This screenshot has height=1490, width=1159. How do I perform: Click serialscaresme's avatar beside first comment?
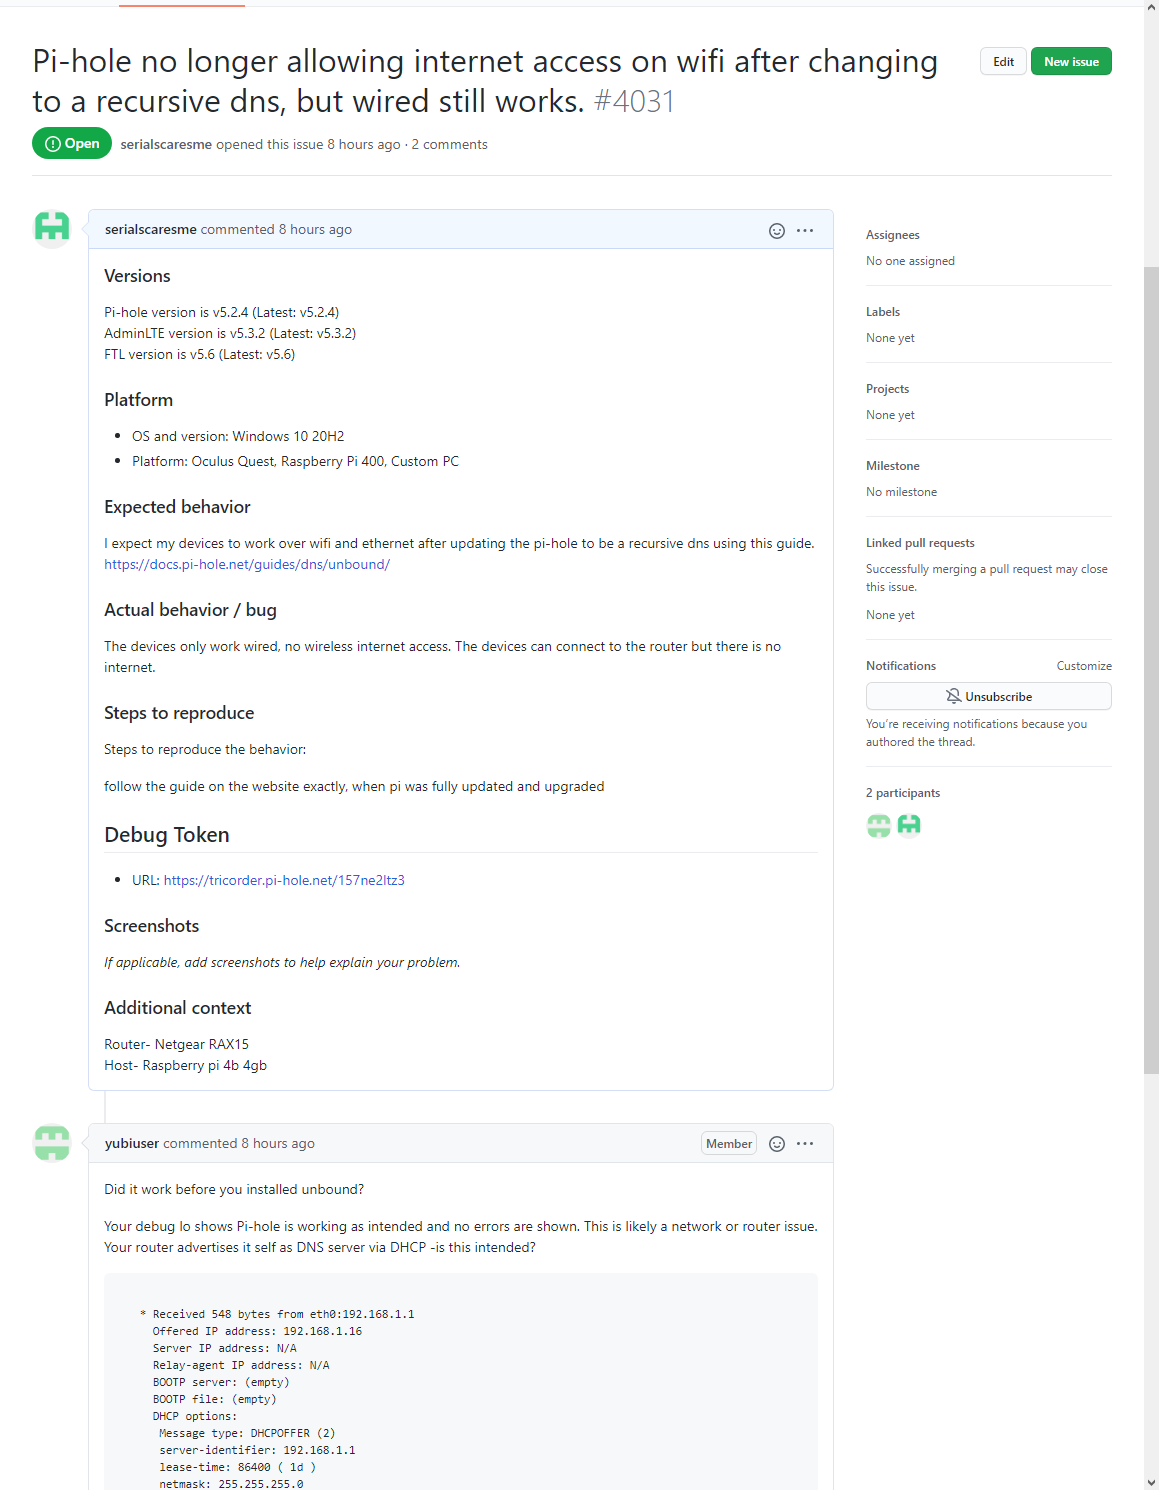coord(52,228)
